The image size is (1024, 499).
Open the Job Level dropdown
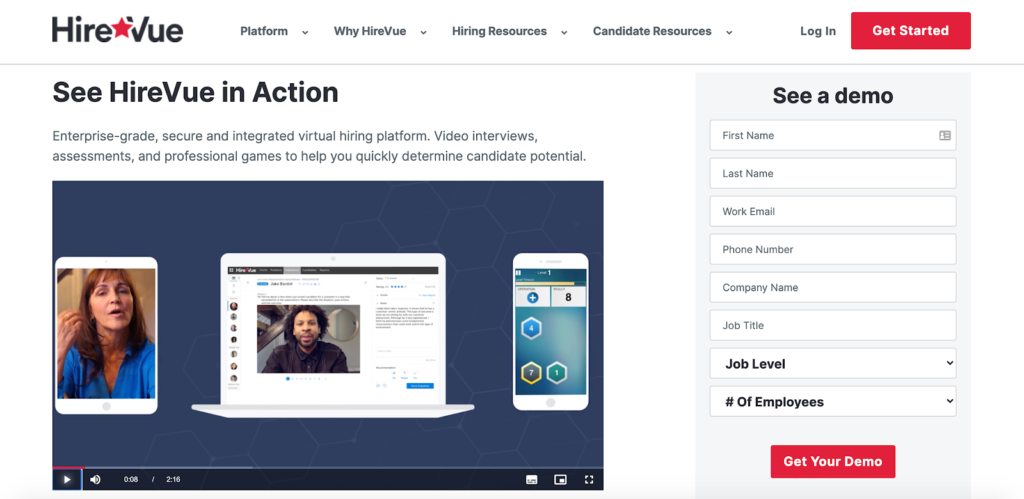(x=833, y=363)
